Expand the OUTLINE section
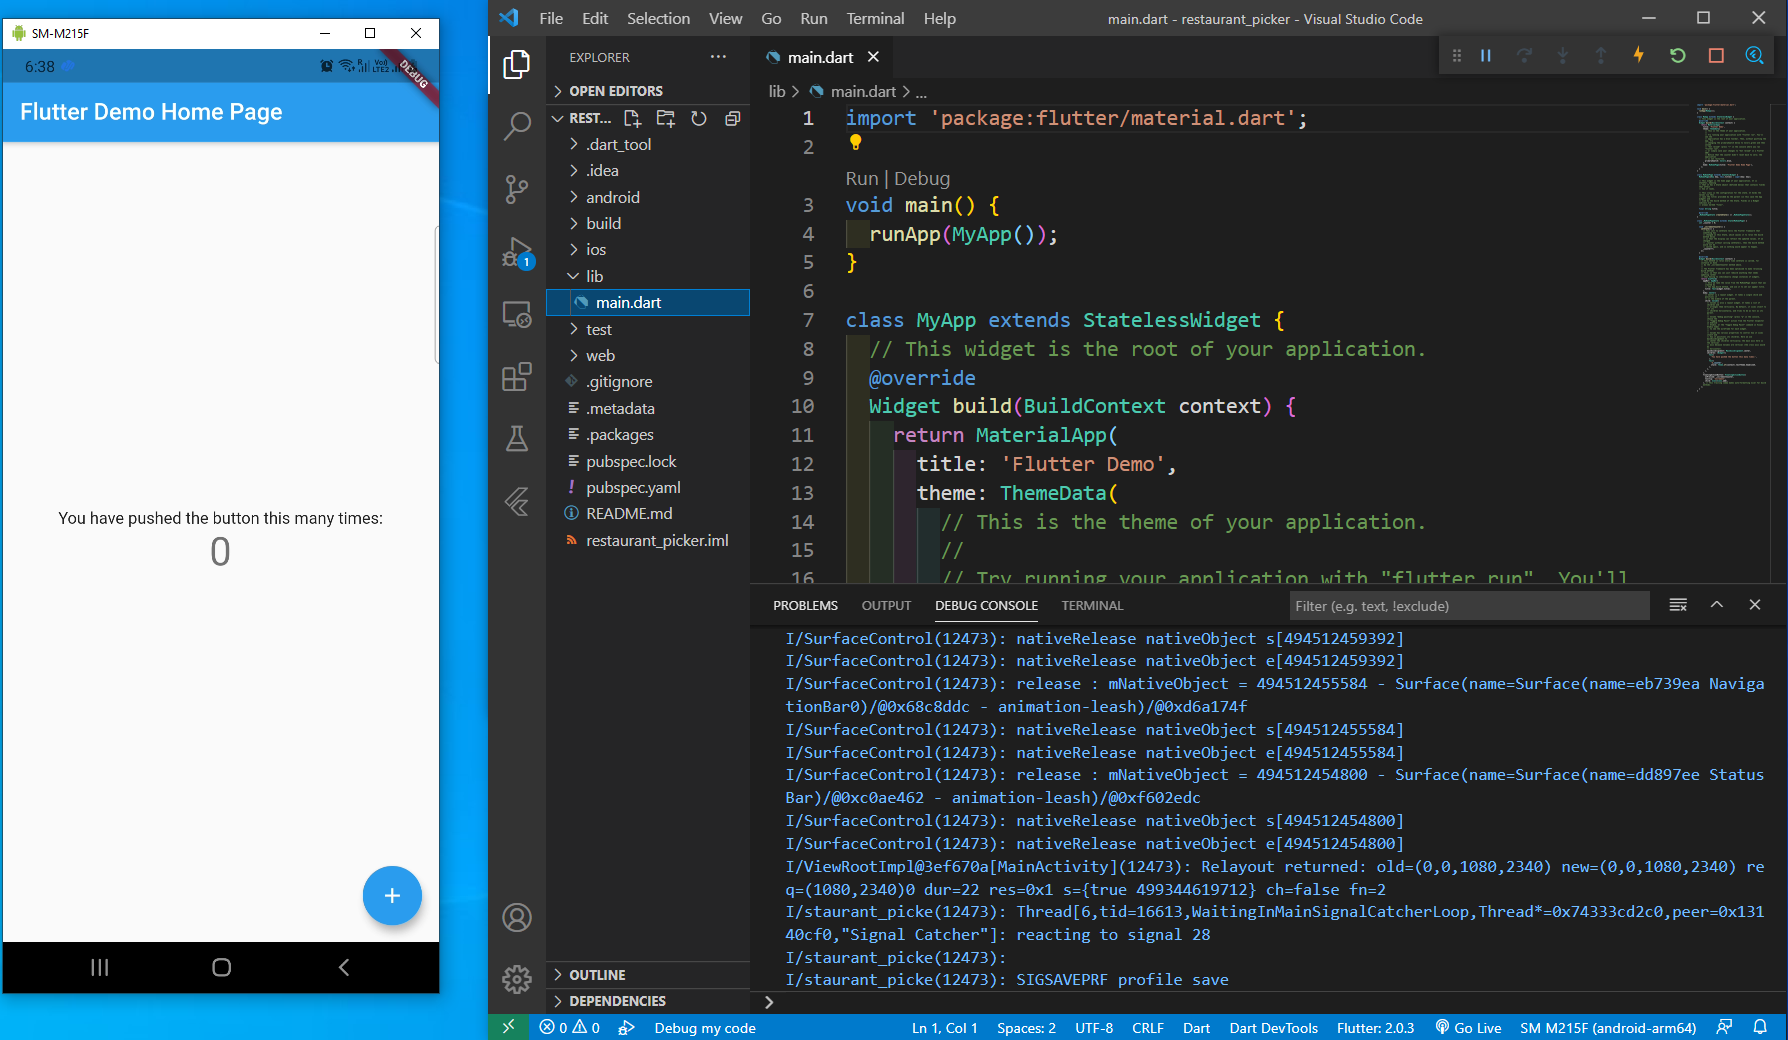1788x1040 pixels. [x=648, y=975]
